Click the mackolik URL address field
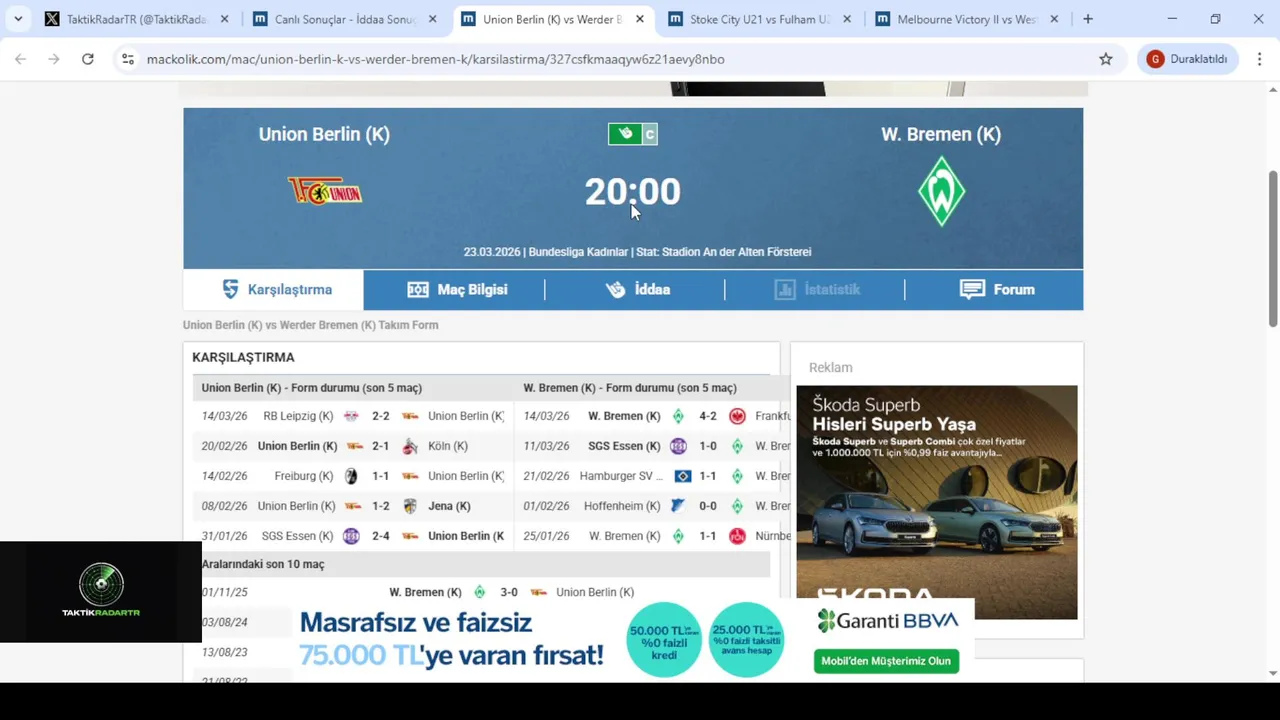Viewport: 1280px width, 720px height. (435, 59)
